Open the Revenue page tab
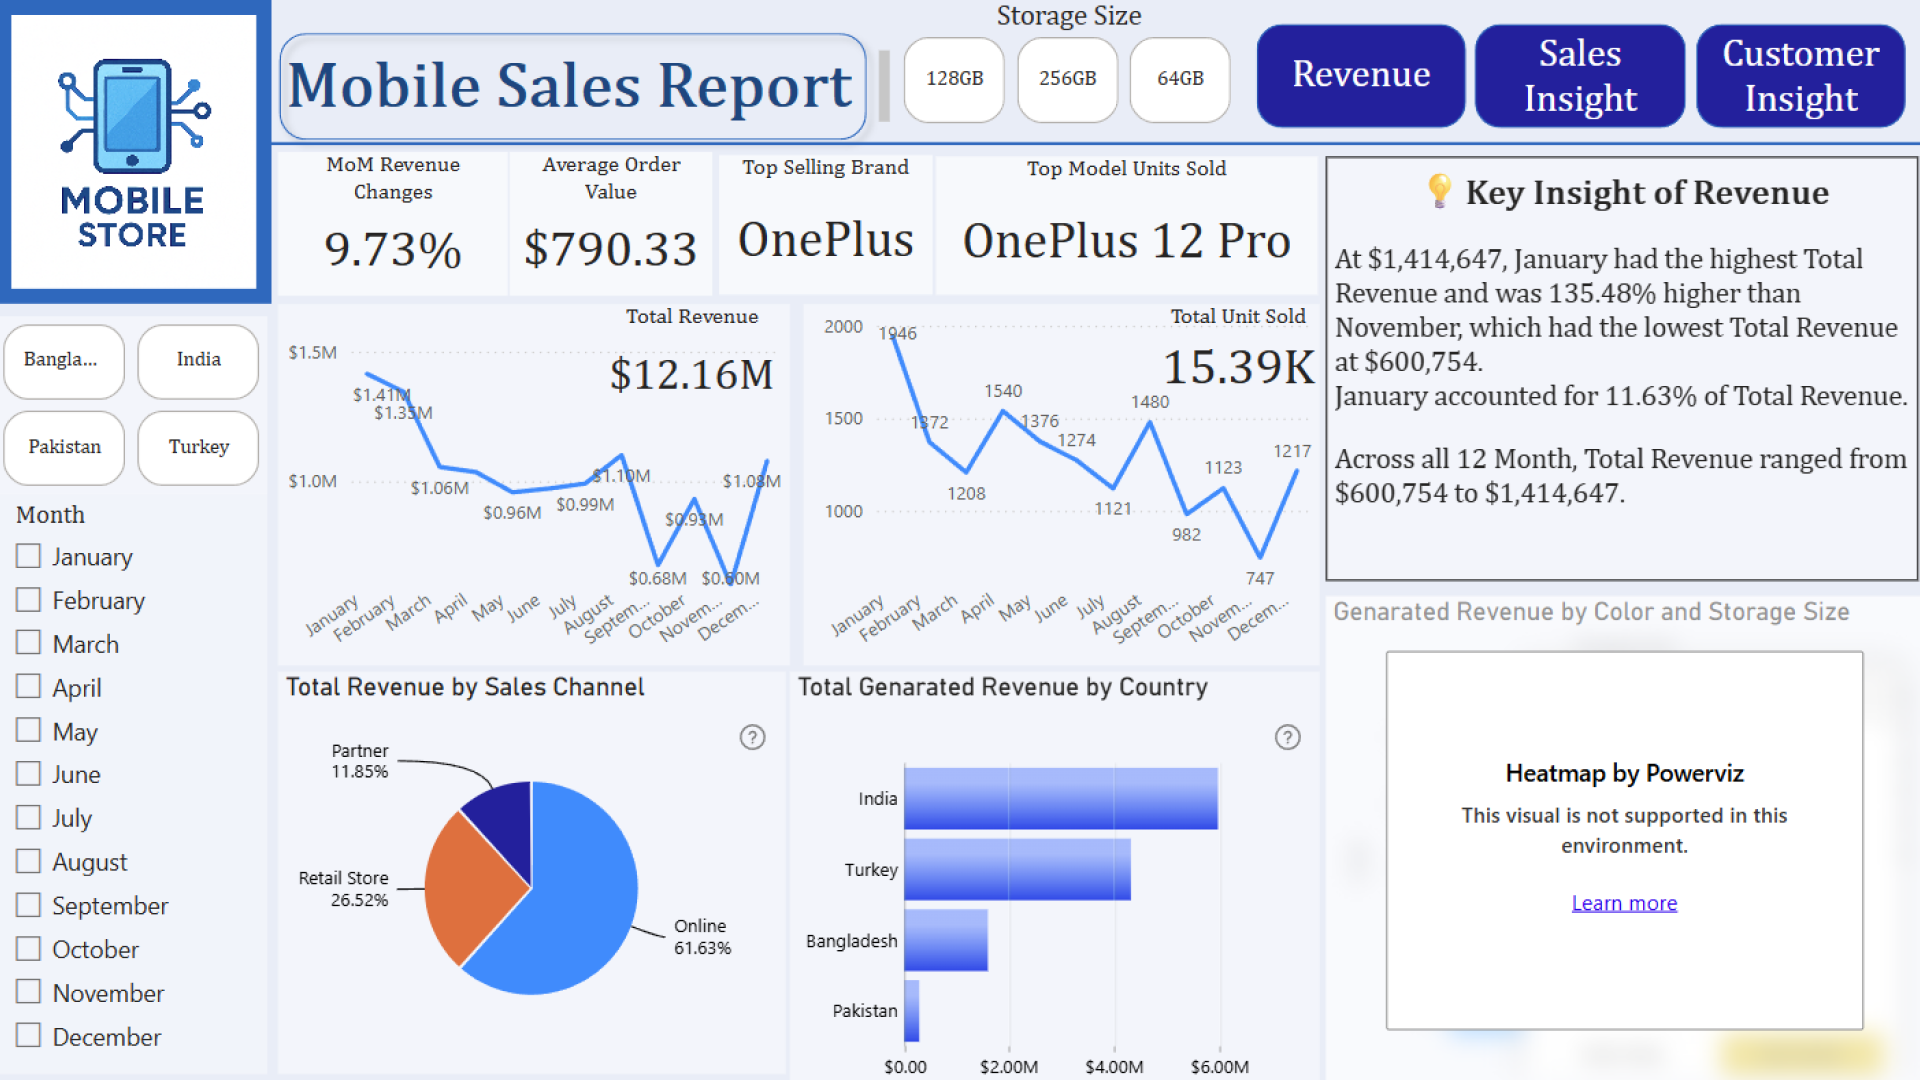 tap(1360, 76)
